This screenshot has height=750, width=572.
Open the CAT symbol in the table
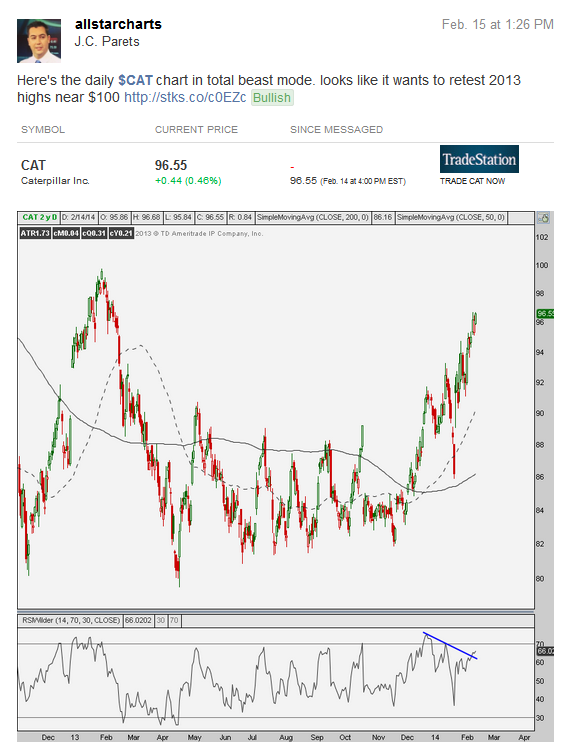pos(33,165)
